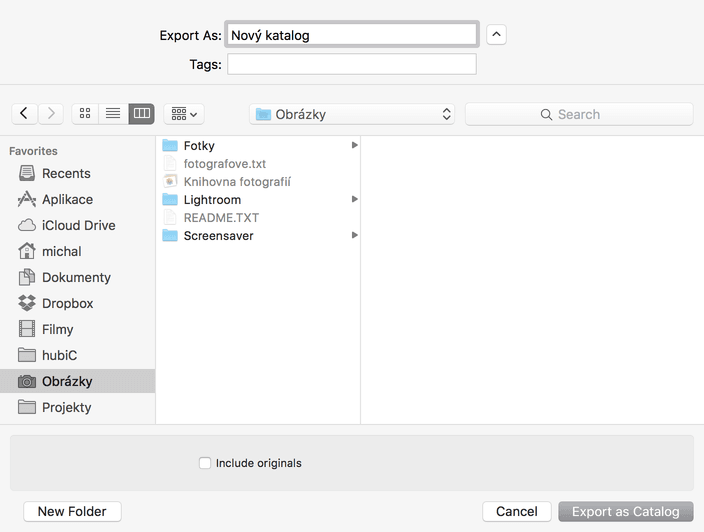Select the column view icon

tap(141, 114)
